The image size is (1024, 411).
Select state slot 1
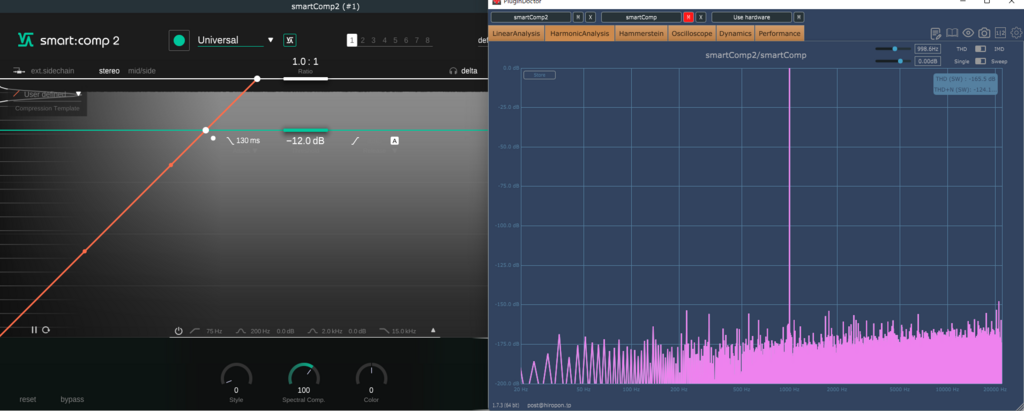[352, 41]
